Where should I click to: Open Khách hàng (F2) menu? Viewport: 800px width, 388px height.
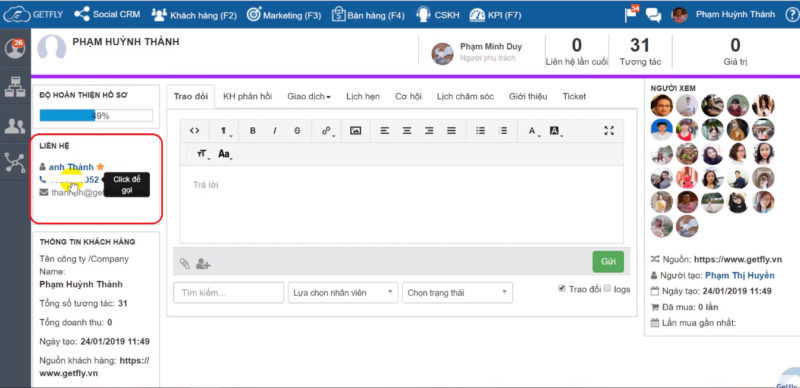pyautogui.click(x=194, y=15)
